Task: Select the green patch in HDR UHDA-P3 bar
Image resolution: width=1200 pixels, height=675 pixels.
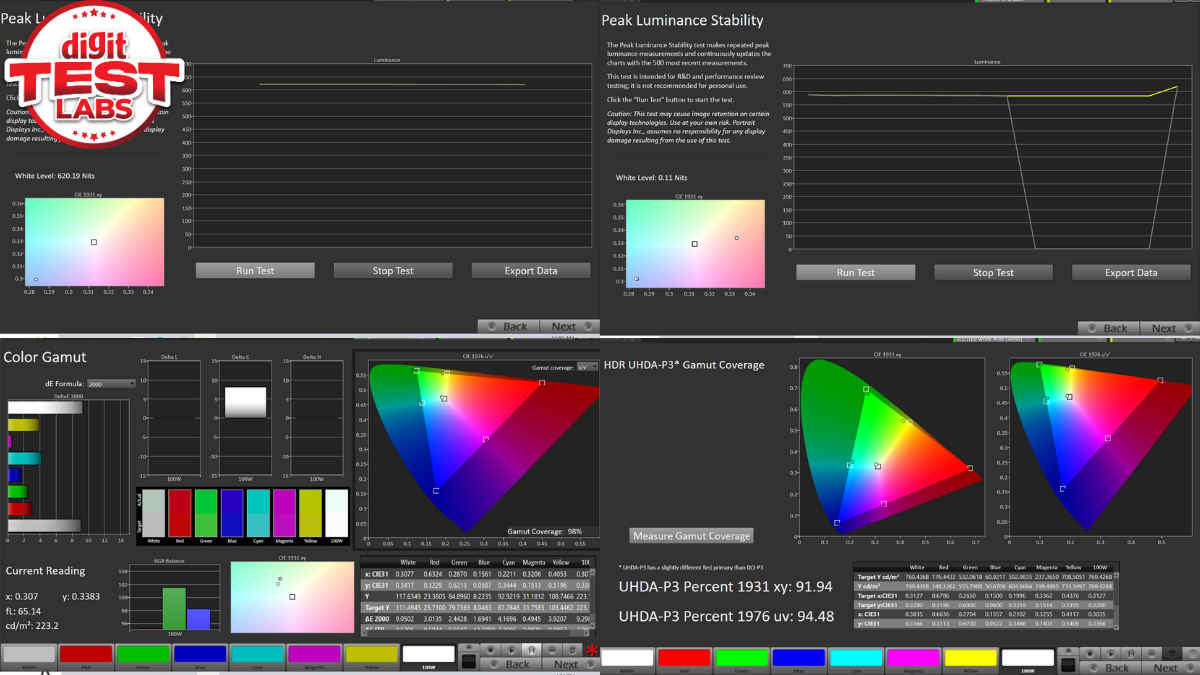Action: coord(744,658)
